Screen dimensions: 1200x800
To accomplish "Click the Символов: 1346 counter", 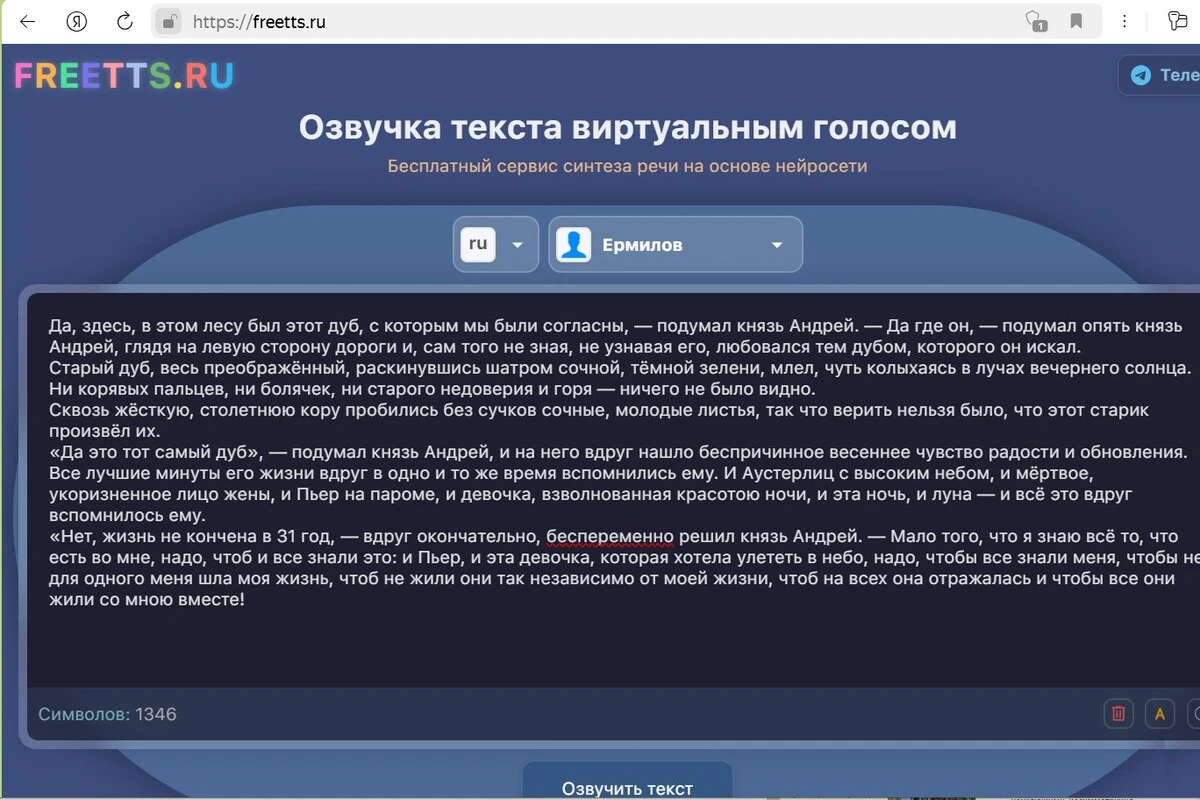I will [x=107, y=714].
